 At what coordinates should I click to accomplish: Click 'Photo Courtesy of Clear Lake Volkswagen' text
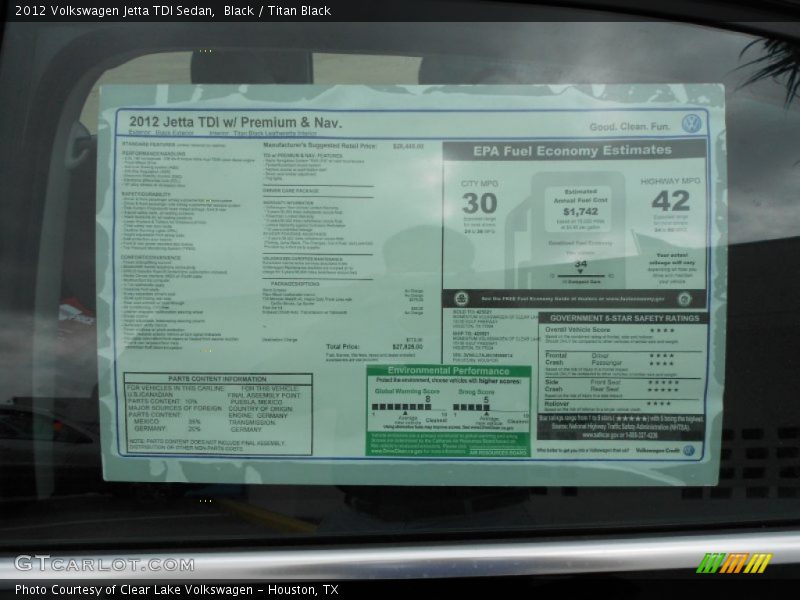[x=134, y=590]
